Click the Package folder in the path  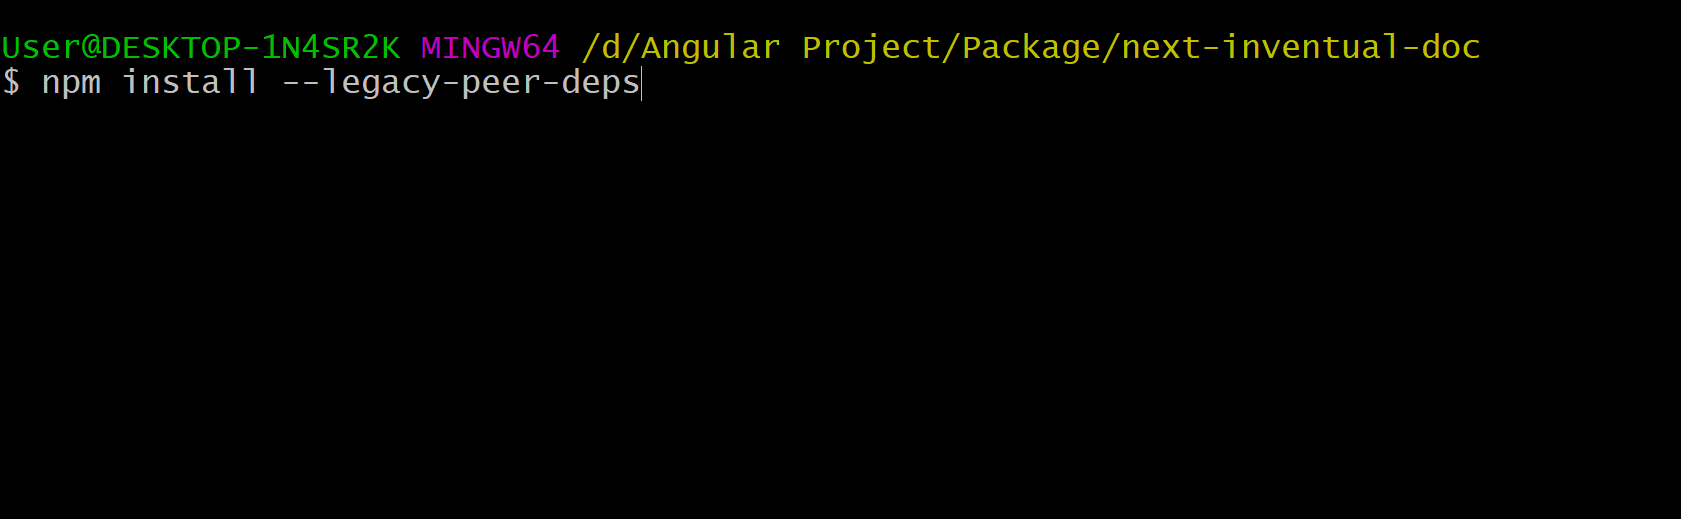coord(1031,48)
